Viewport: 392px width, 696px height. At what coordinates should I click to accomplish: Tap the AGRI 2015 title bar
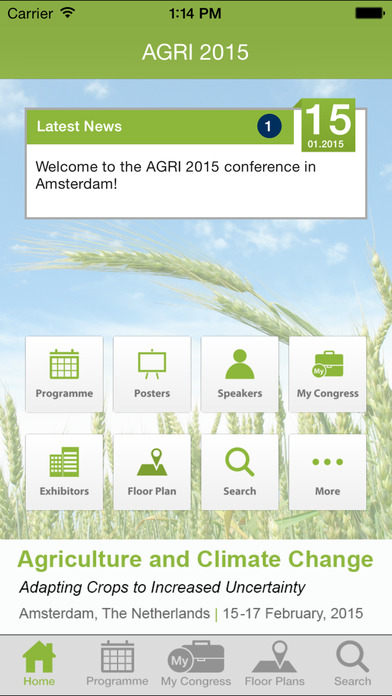pos(196,52)
